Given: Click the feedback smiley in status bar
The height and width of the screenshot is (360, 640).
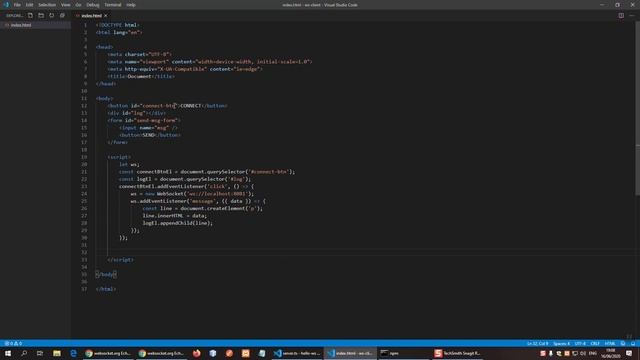Looking at the screenshot, I should [623, 343].
